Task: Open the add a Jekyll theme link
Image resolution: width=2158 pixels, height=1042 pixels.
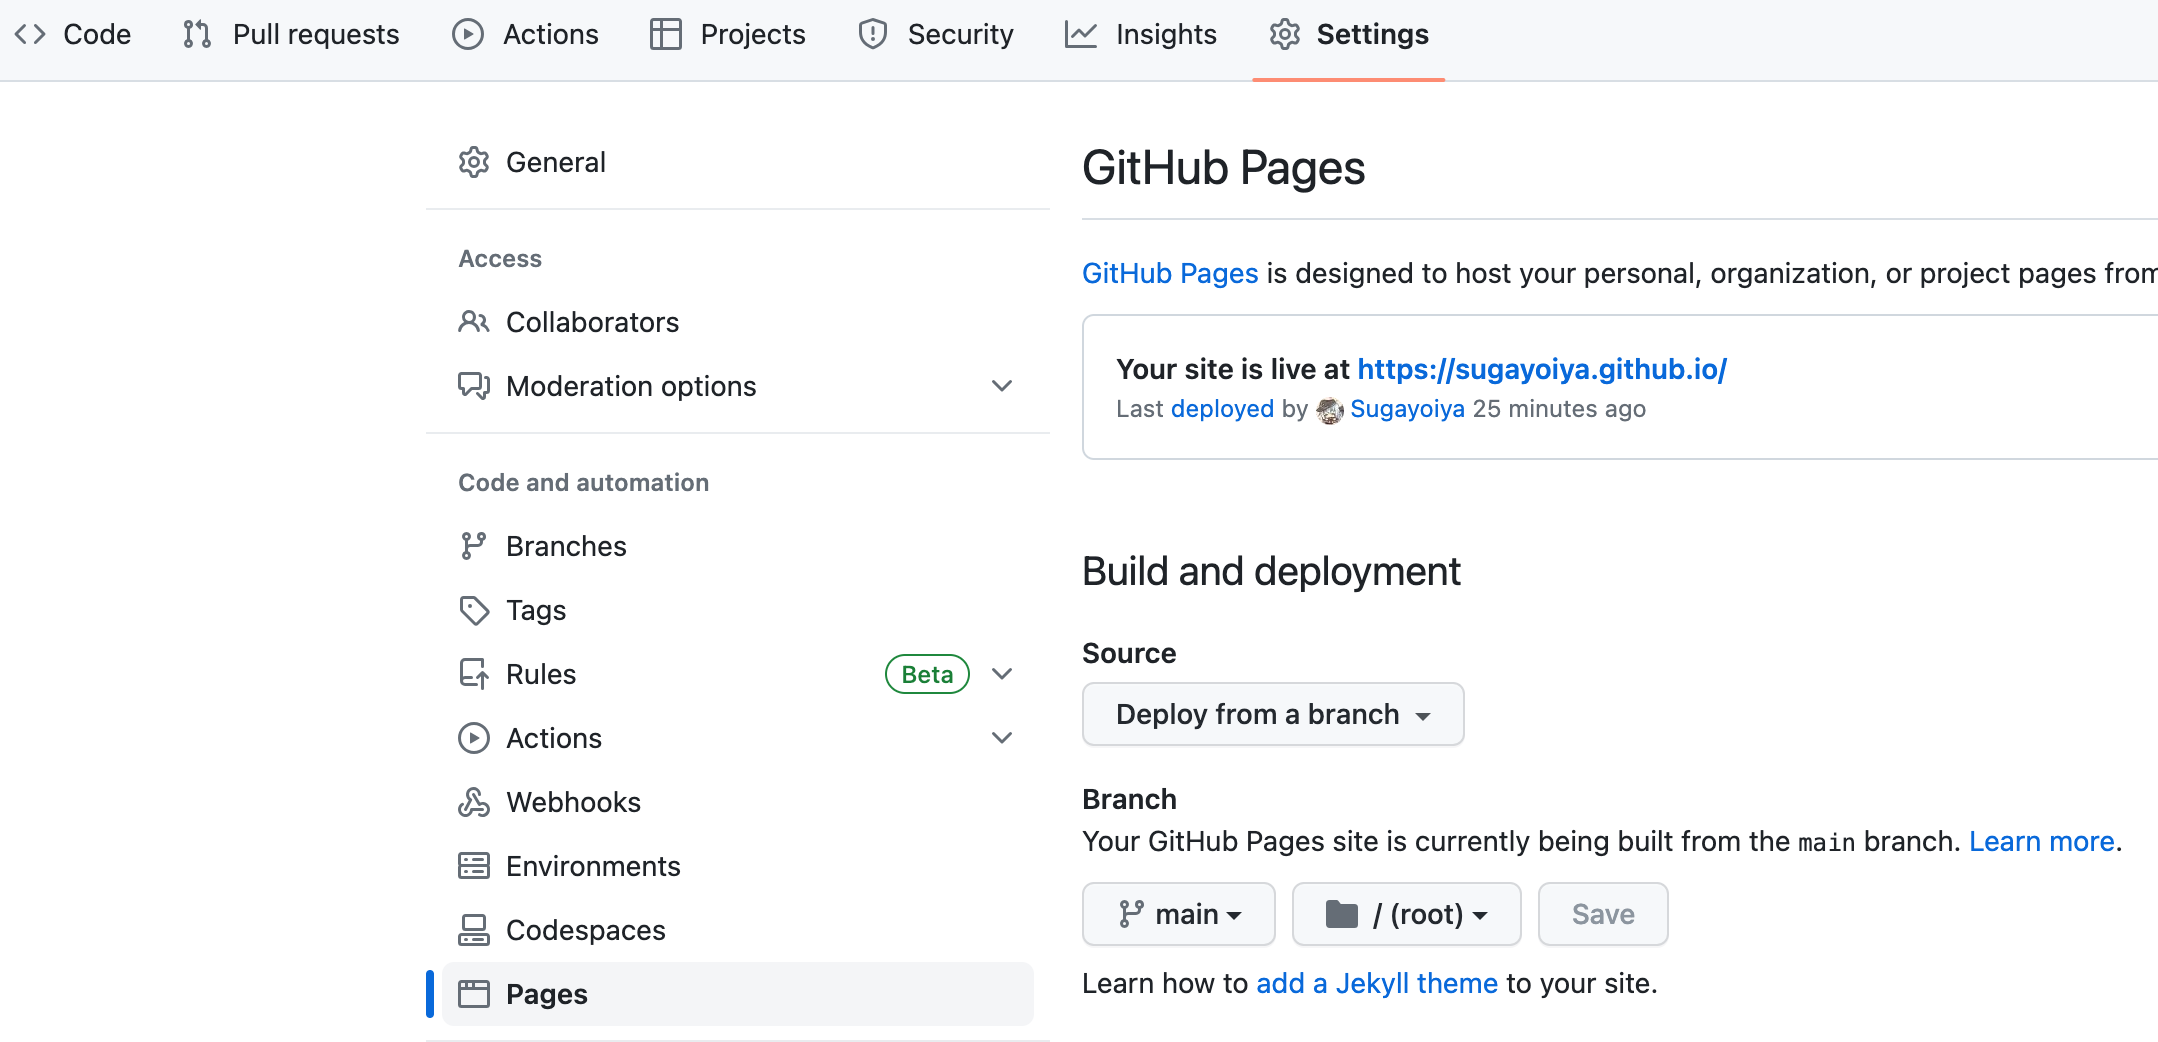Action: click(1377, 983)
